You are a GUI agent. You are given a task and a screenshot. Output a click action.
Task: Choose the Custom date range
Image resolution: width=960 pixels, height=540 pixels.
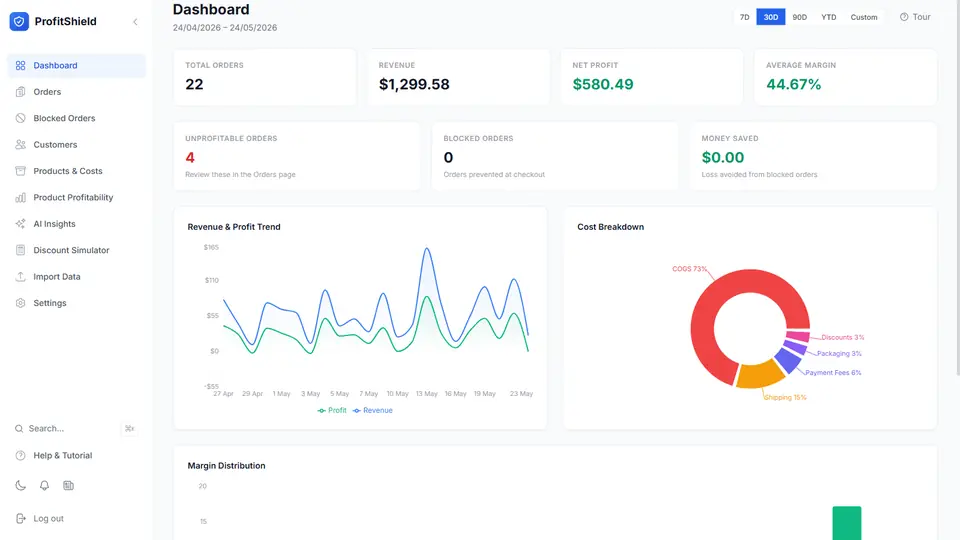(x=864, y=17)
